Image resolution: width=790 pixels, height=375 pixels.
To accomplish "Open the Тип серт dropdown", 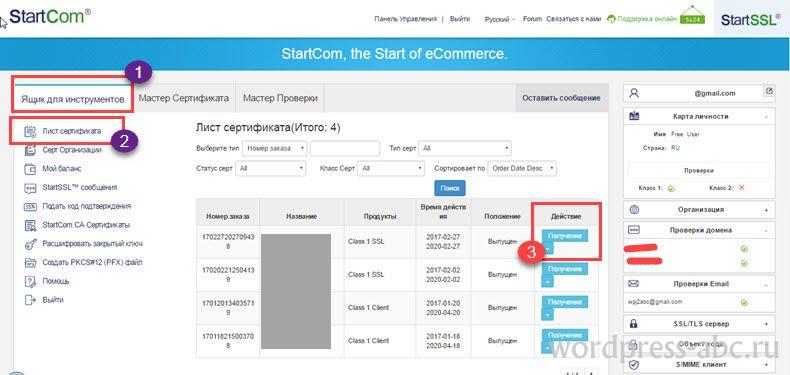I will coord(465,149).
